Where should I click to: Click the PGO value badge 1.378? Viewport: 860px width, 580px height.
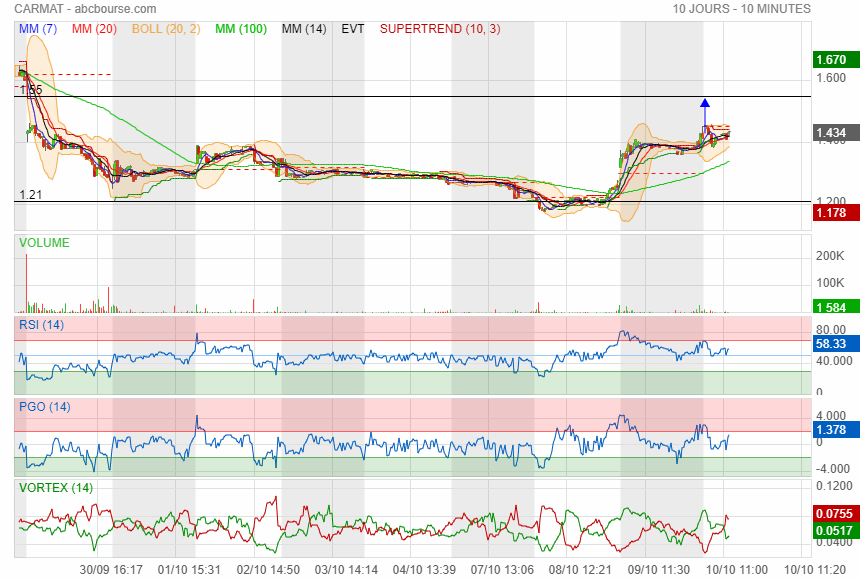830,430
